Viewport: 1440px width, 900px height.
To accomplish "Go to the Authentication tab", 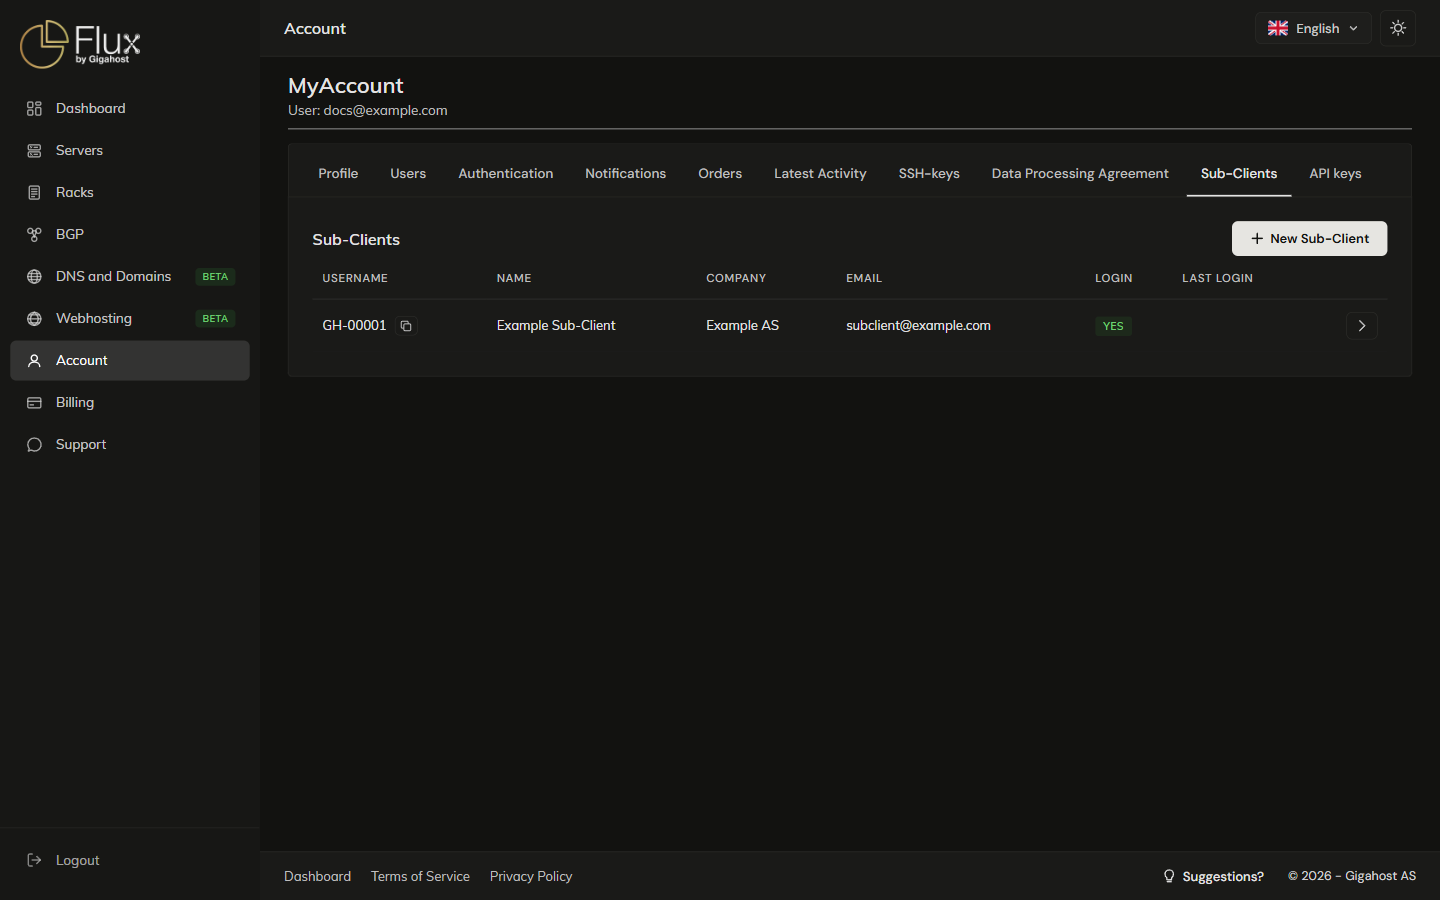I will click(x=506, y=173).
